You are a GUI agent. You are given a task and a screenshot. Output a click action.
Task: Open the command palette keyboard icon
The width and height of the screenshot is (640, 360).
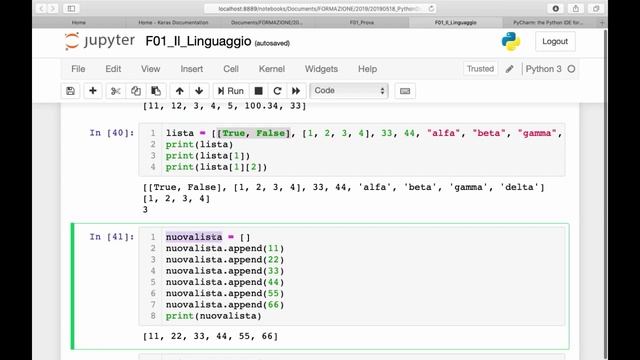tap(405, 91)
